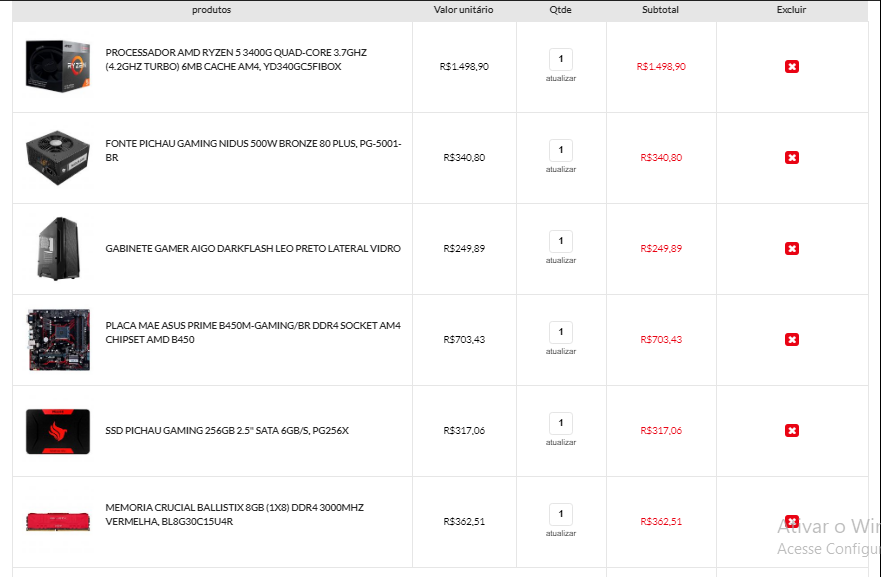Click atualizar for the Gabinete Aigo row
Screen dimensions: 881x577
pos(561,261)
